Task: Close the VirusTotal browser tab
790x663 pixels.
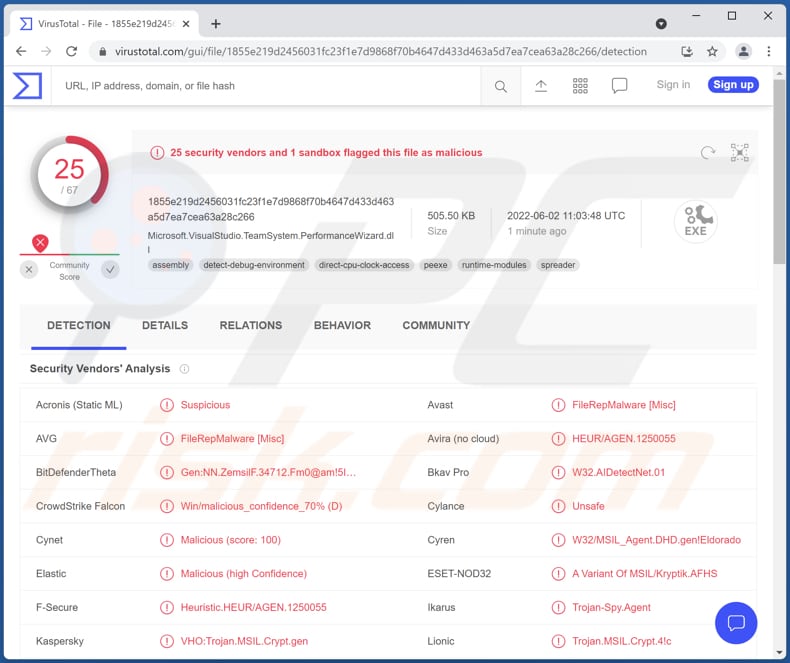Action: (x=186, y=24)
